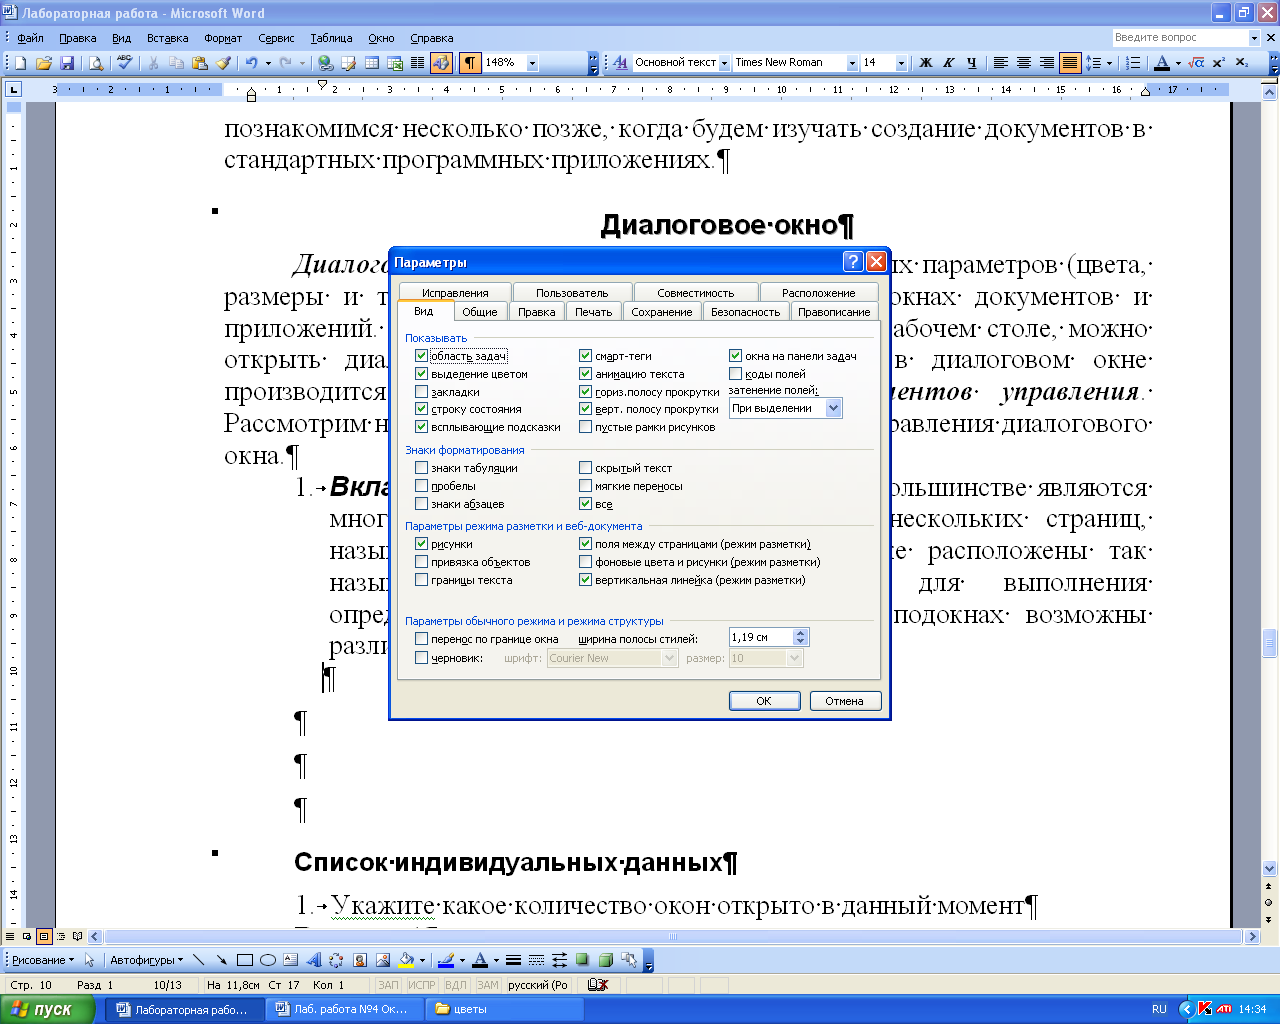The width and height of the screenshot is (1280, 1024).
Task: Check 'коды полей' option
Action: [736, 374]
